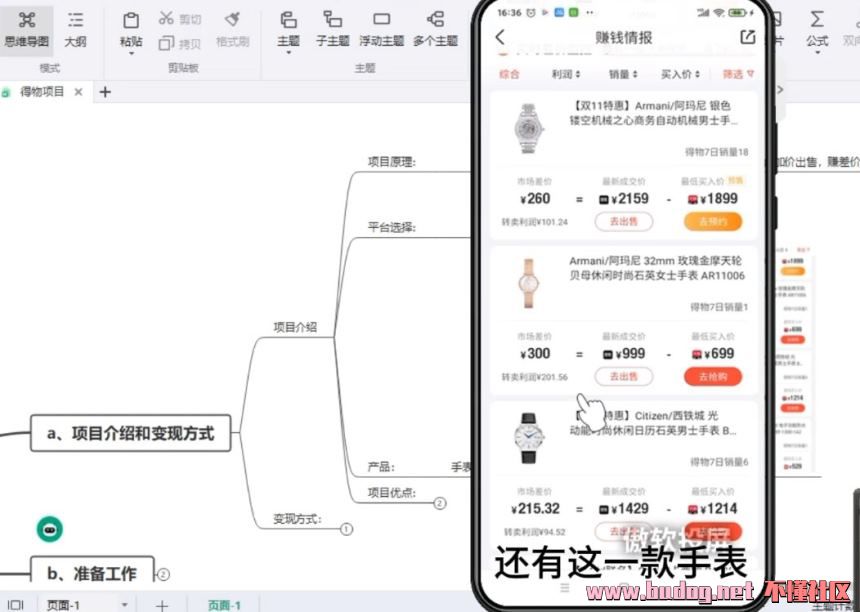This screenshot has height=612, width=860.
Task: Expand the dropdown arrow under the first 主题 button
Action: point(288,53)
